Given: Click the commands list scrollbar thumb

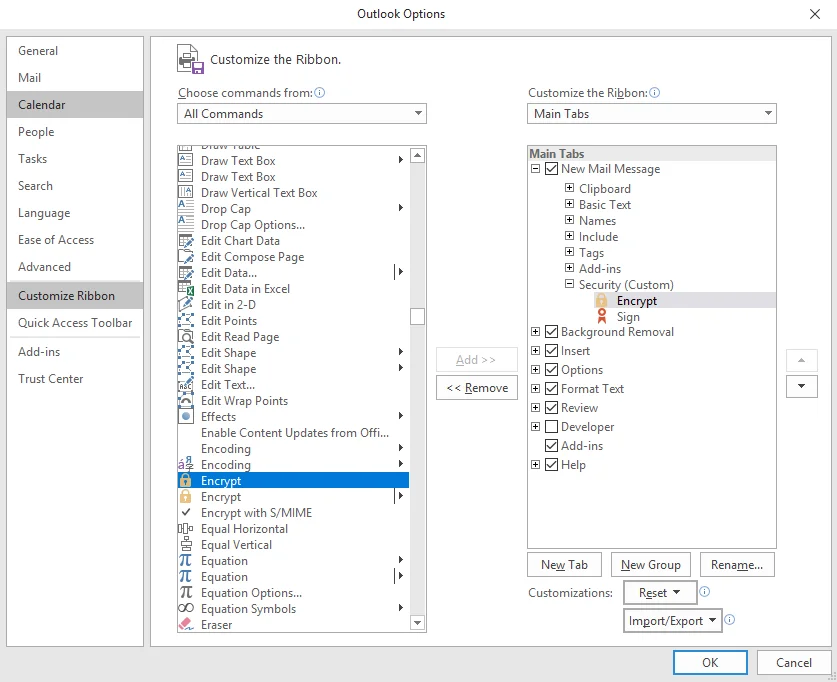Looking at the screenshot, I should (417, 316).
